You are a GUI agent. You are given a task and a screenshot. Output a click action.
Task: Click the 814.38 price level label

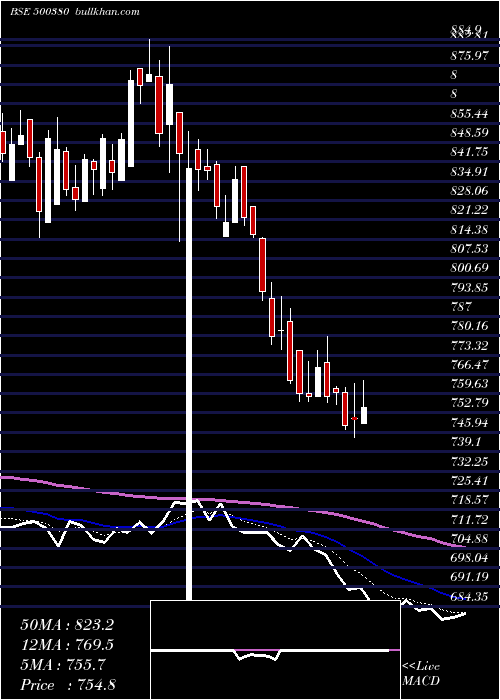[x=469, y=229]
